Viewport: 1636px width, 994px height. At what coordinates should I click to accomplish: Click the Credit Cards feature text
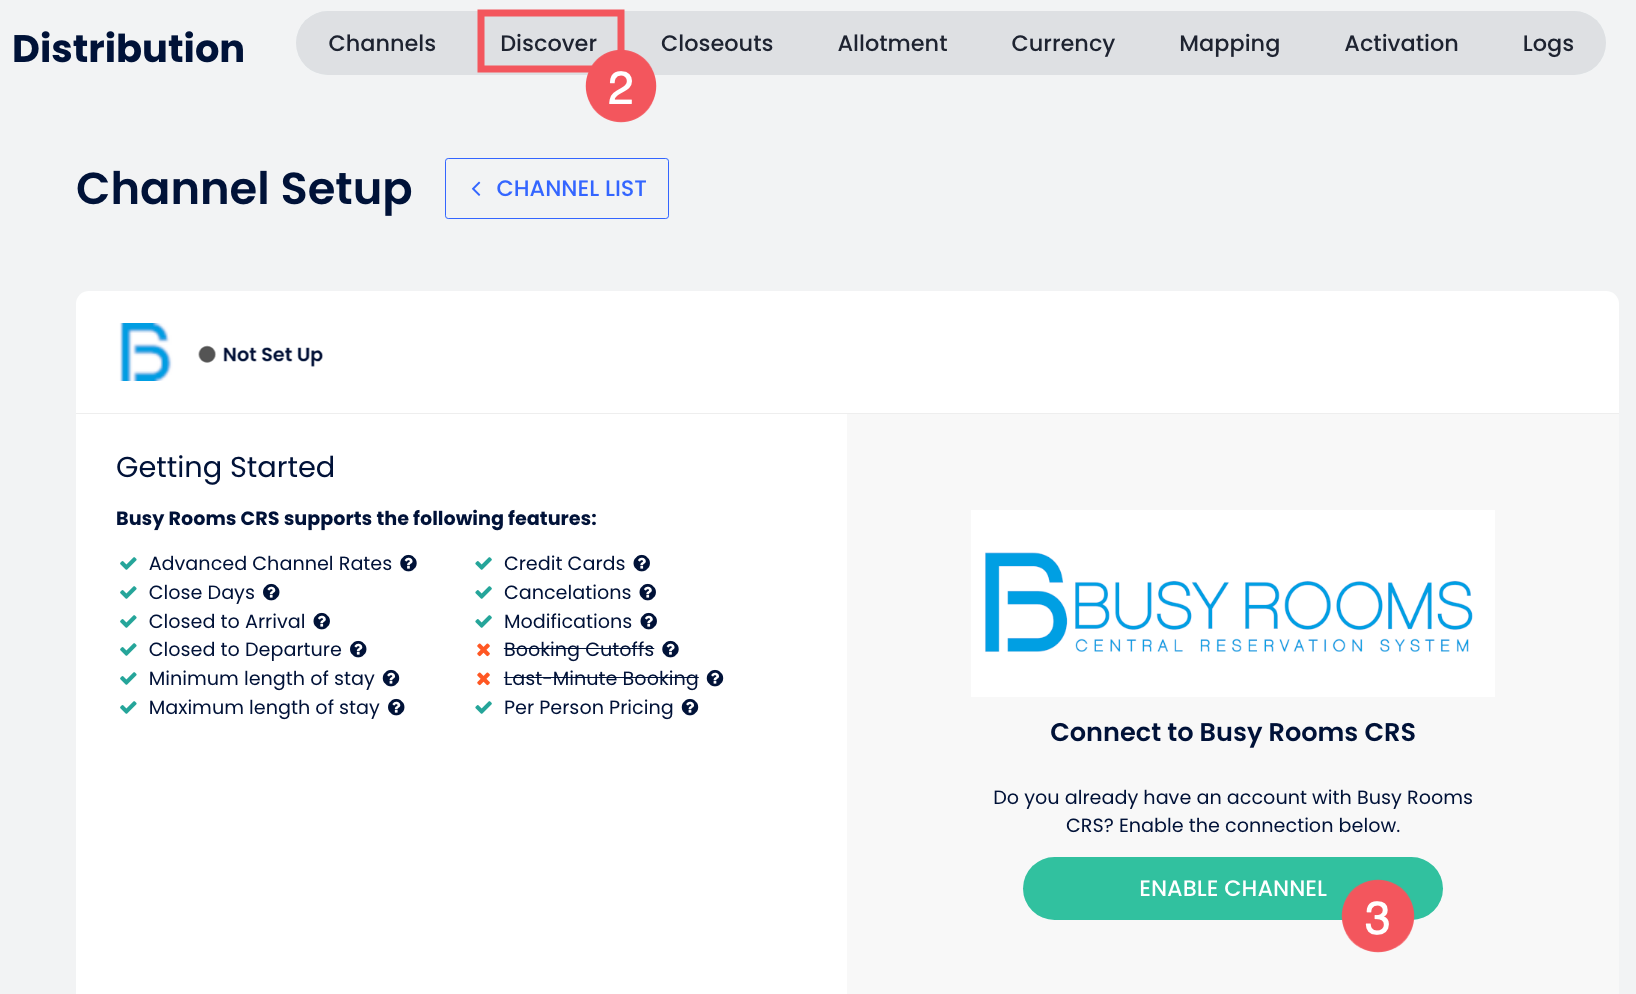565,563
